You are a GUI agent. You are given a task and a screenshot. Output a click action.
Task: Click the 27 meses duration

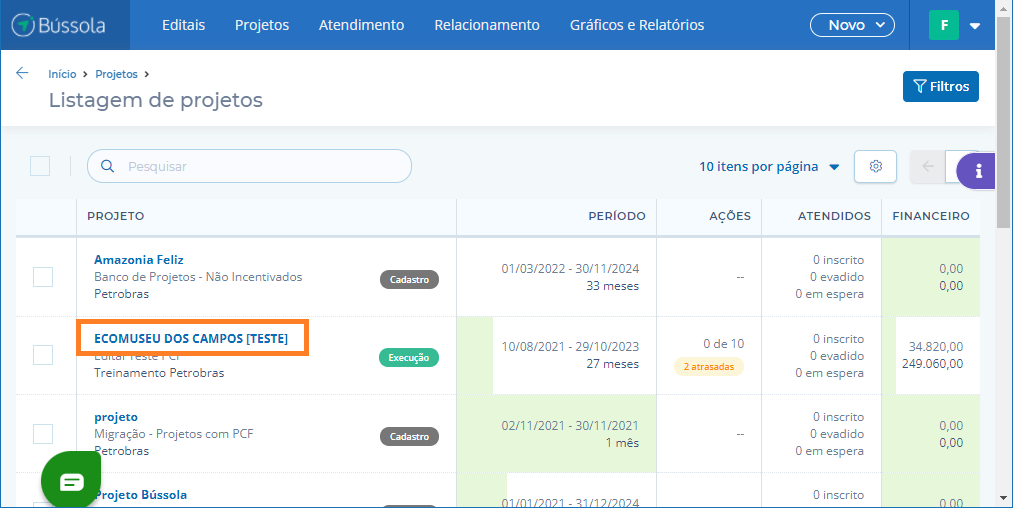pos(612,364)
